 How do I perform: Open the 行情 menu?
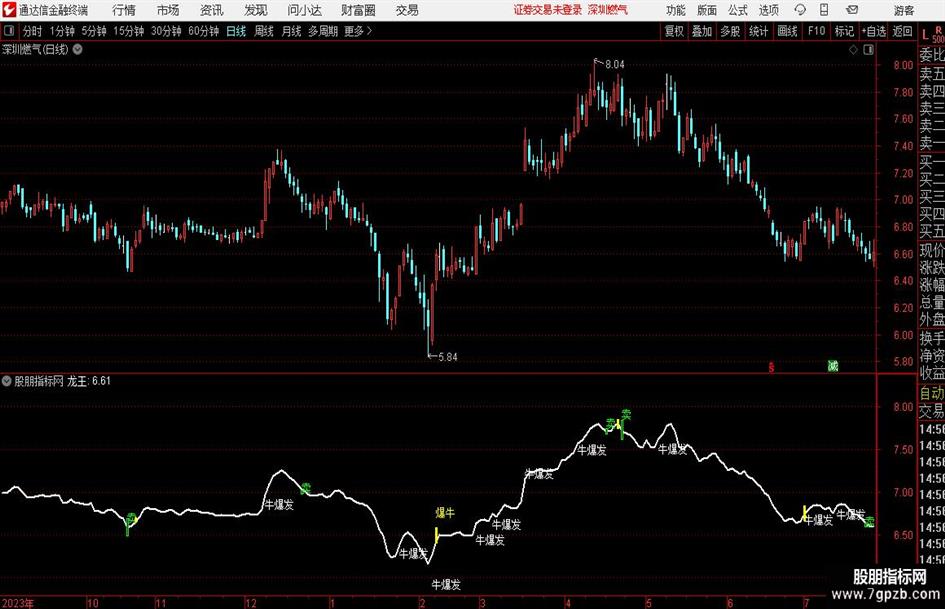tap(124, 10)
